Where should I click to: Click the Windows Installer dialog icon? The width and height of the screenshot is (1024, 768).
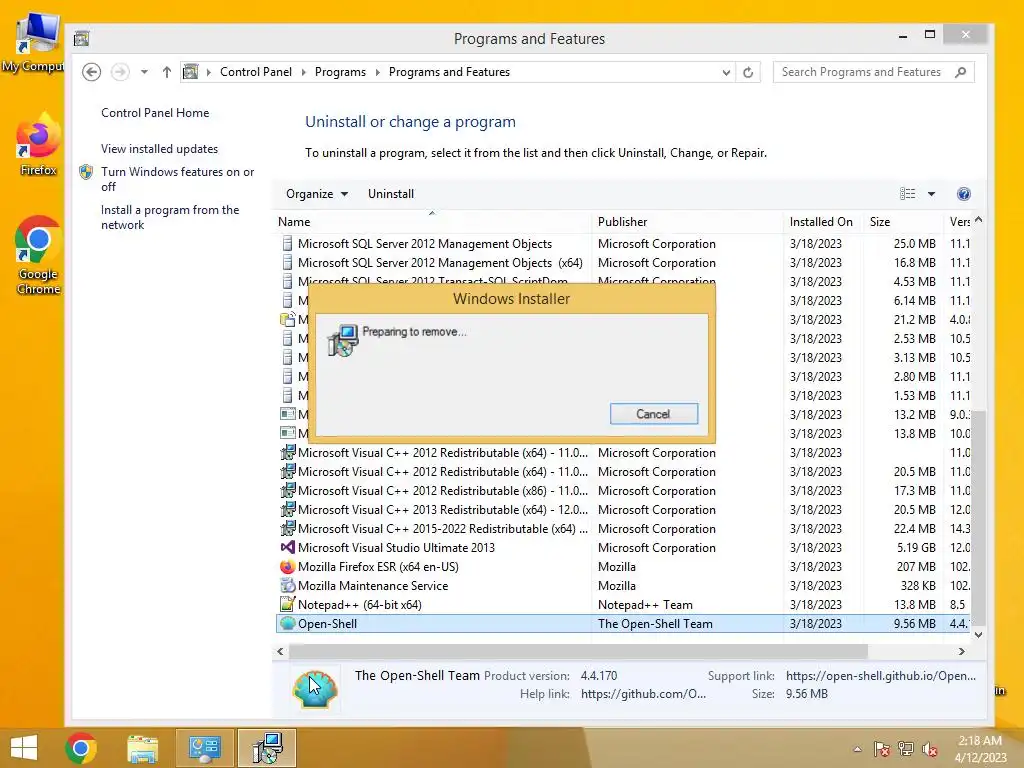[x=344, y=340]
